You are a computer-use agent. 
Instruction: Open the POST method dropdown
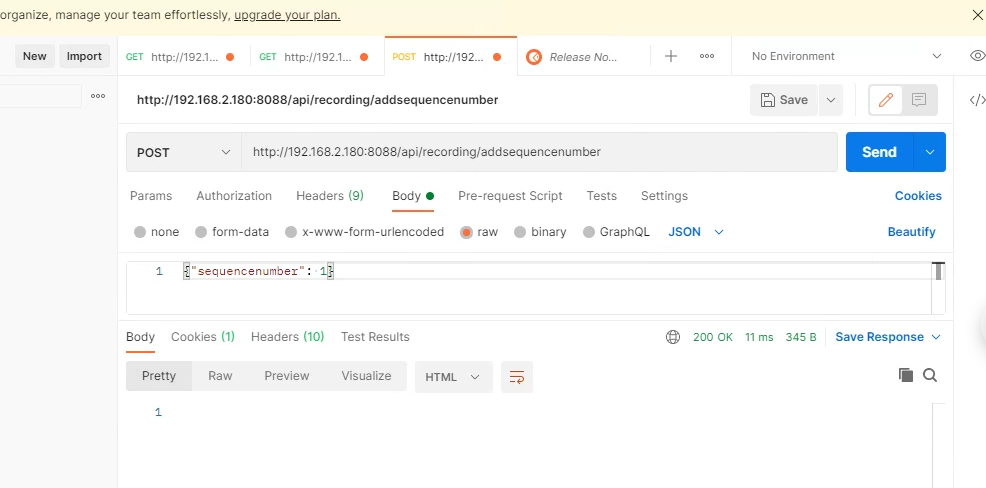183,152
